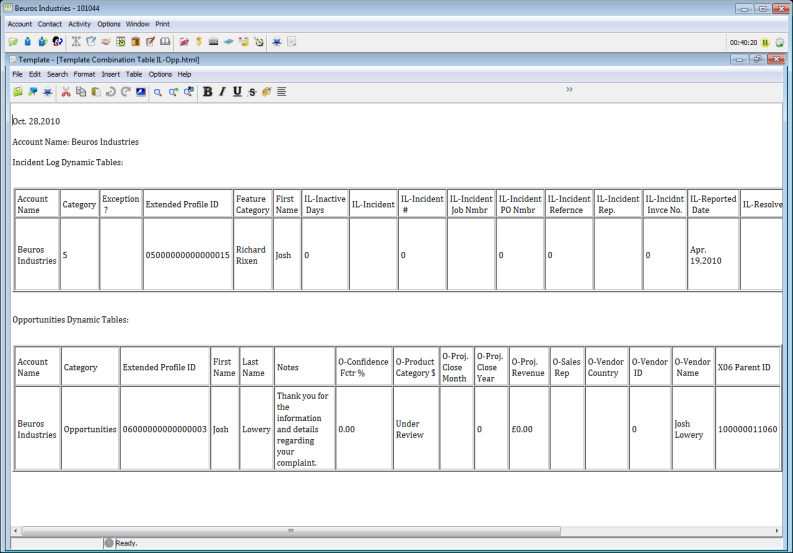Print the template from editor toolbar
The width and height of the screenshot is (793, 553).
(x=48, y=92)
